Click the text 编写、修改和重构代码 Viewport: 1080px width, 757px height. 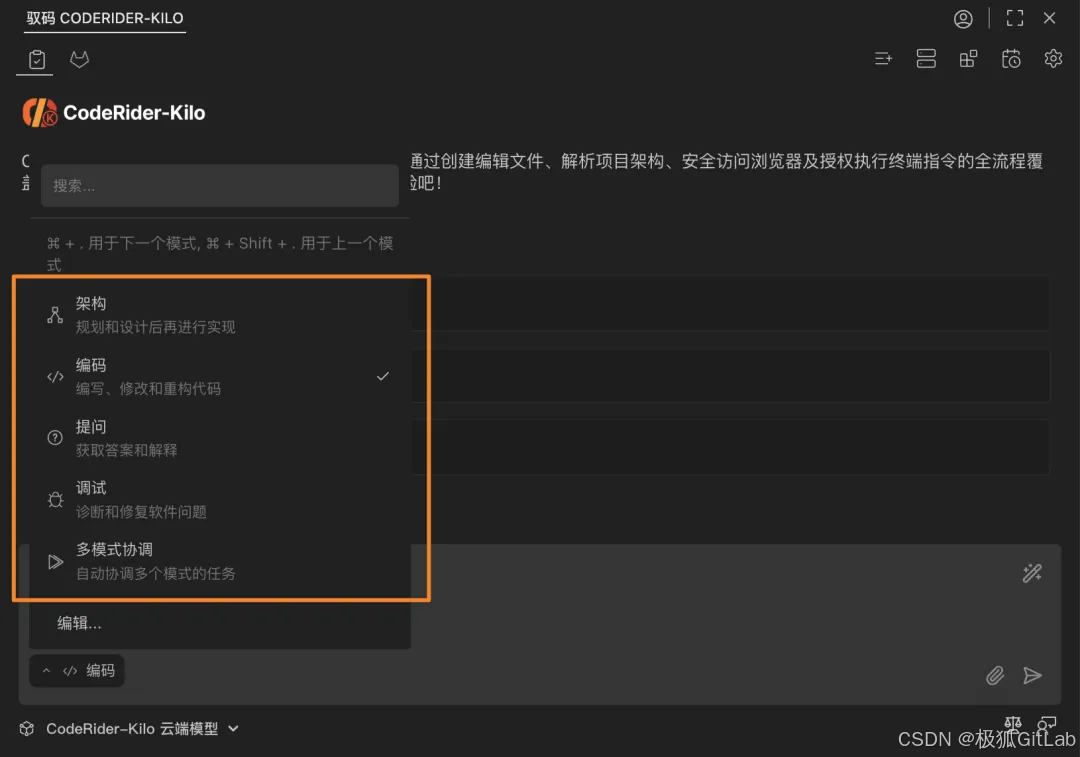pyautogui.click(x=148, y=388)
